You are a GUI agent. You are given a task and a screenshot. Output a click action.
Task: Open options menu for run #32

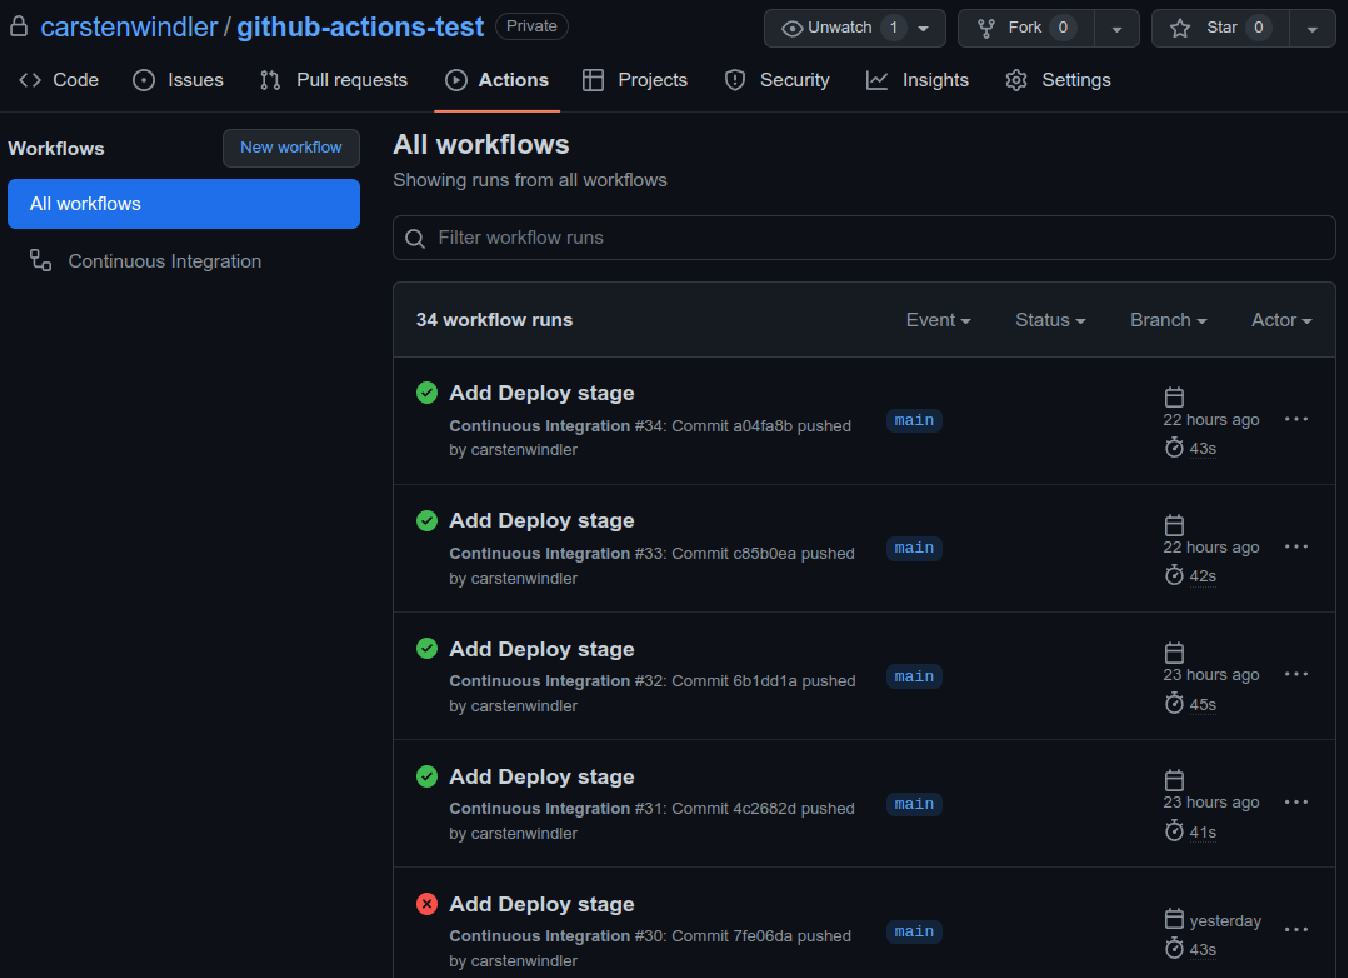point(1296,674)
